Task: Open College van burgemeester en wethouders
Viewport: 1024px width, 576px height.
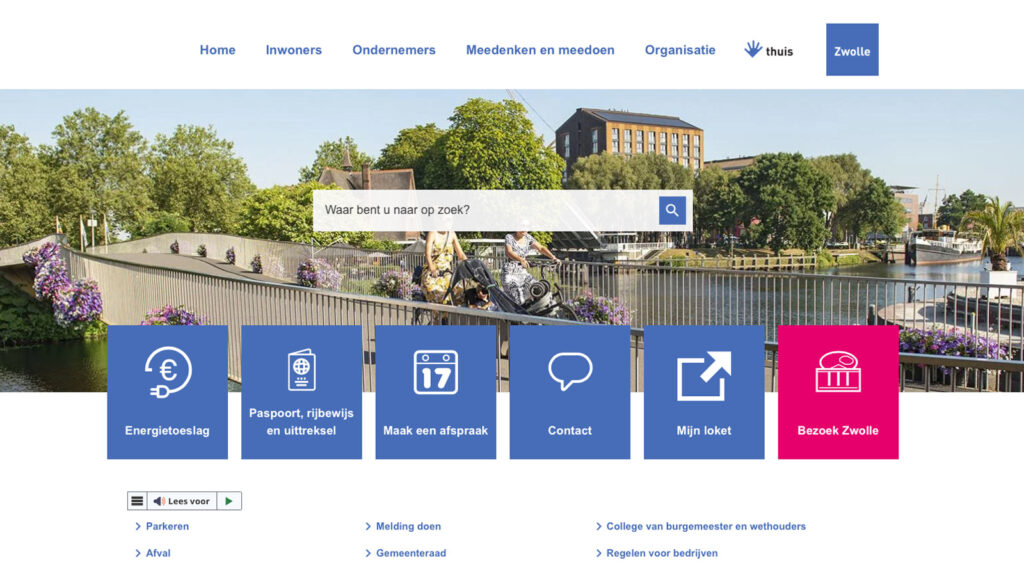Action: click(x=706, y=526)
